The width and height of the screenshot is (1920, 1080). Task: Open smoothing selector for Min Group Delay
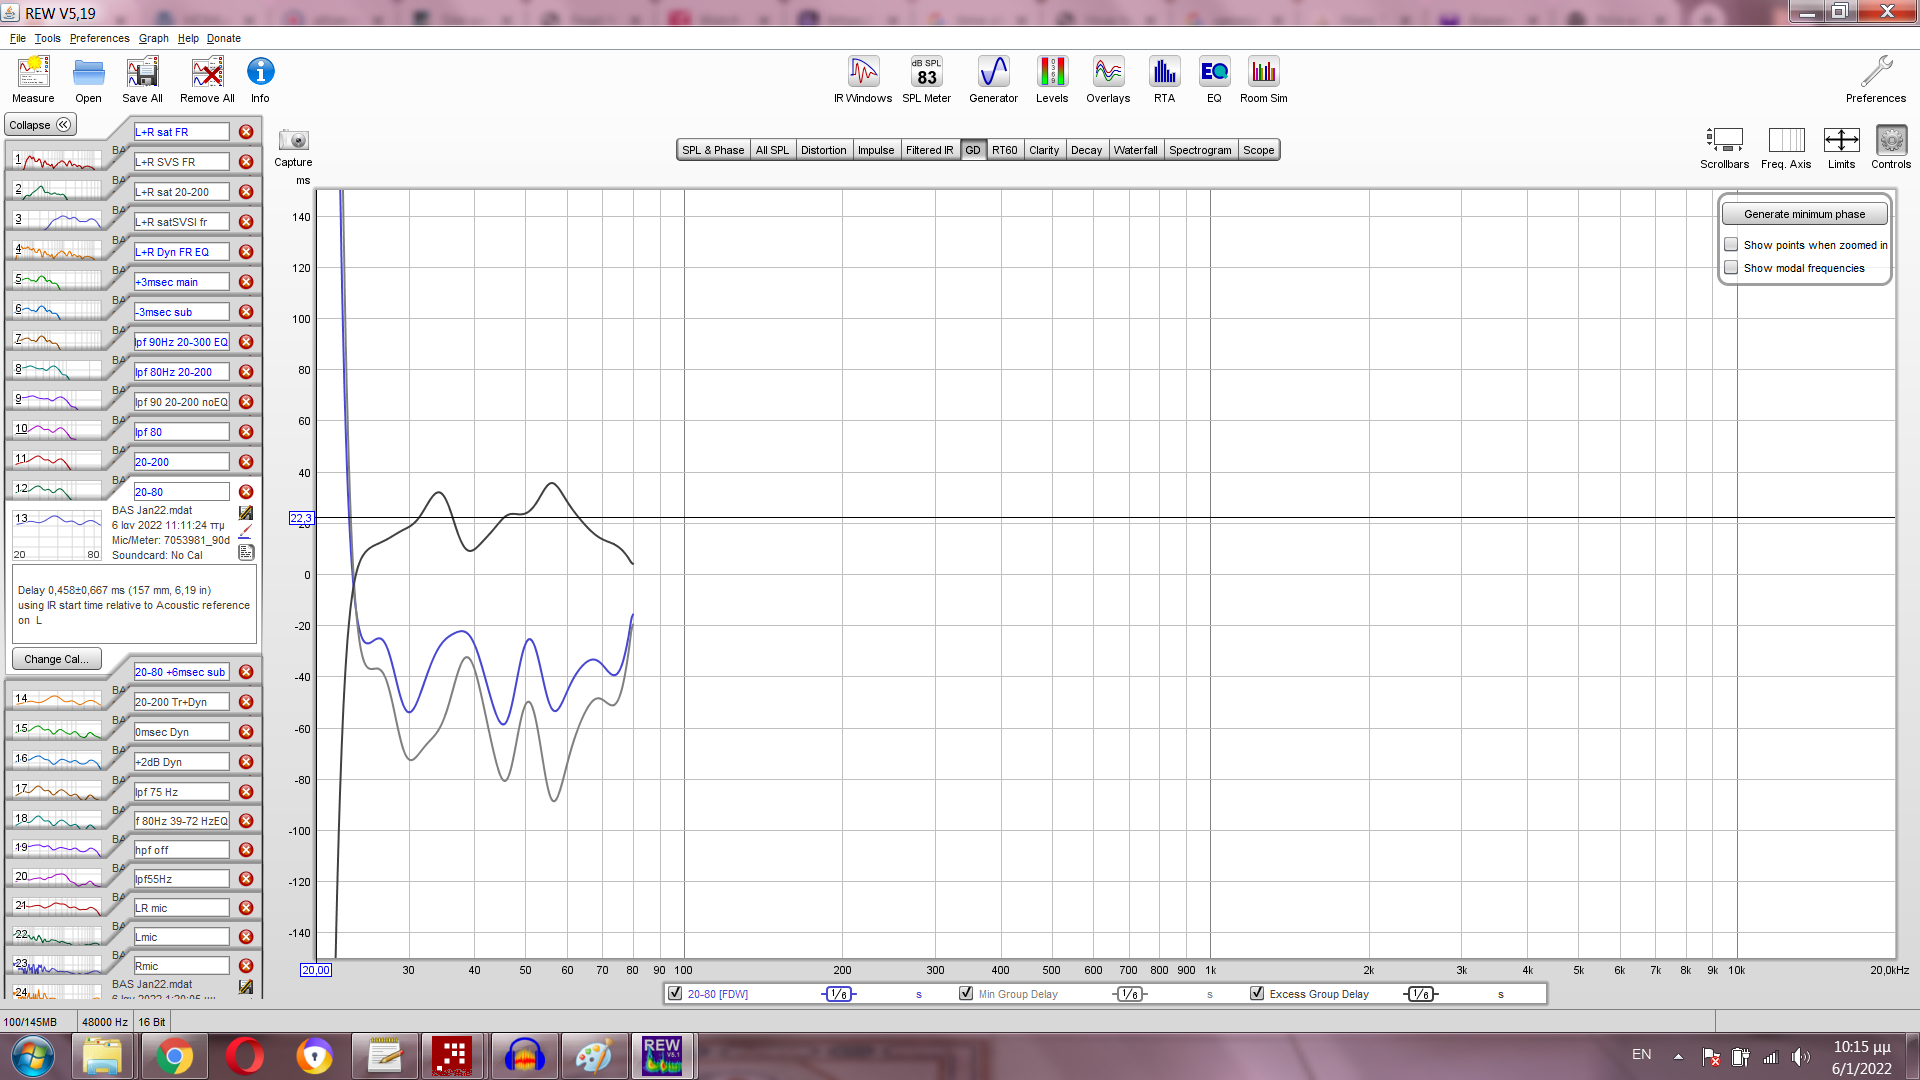coord(1130,994)
